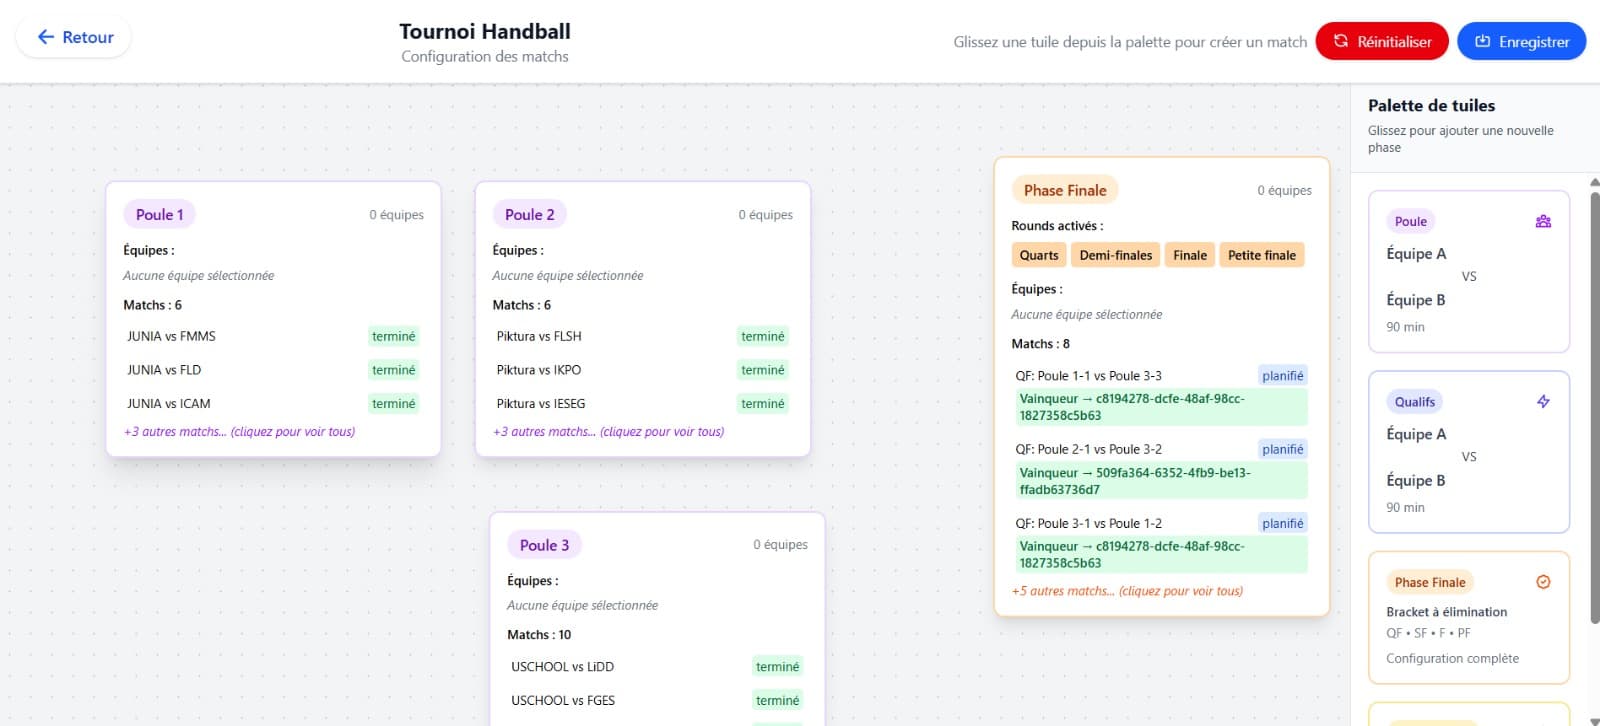The width and height of the screenshot is (1600, 726).
Task: Click the back arrow icon beside Retour
Action: coord(45,37)
